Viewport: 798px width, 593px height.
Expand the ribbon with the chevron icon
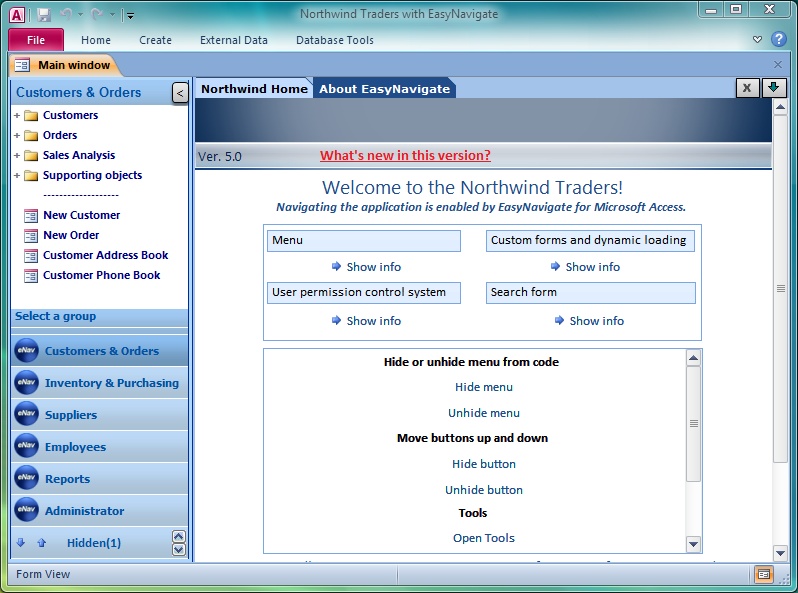tap(757, 39)
